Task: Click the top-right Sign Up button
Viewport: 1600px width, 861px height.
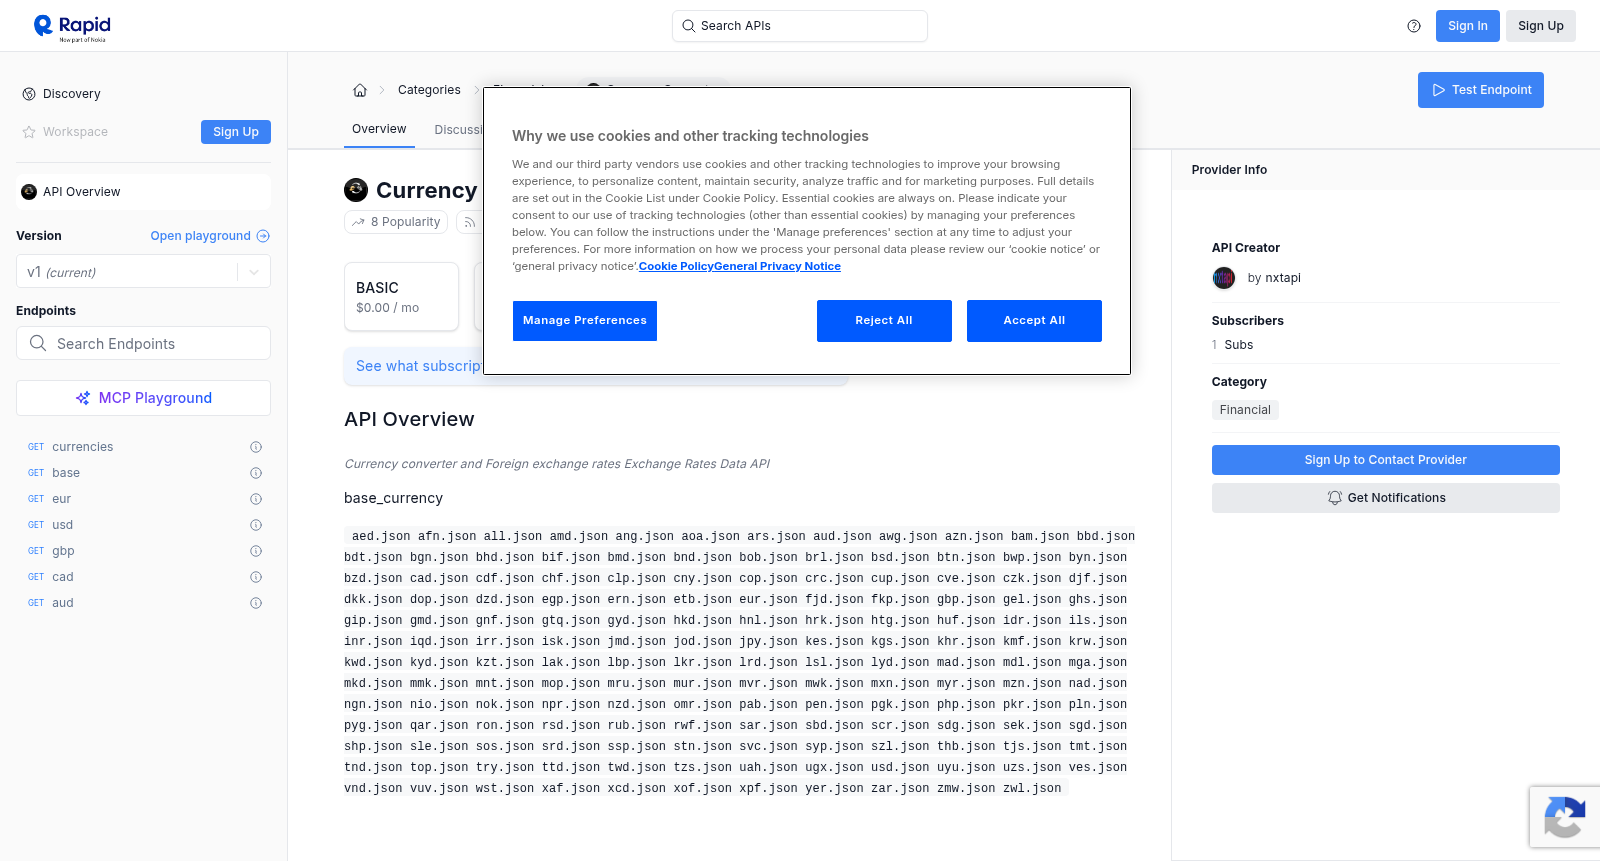Action: coord(1540,26)
